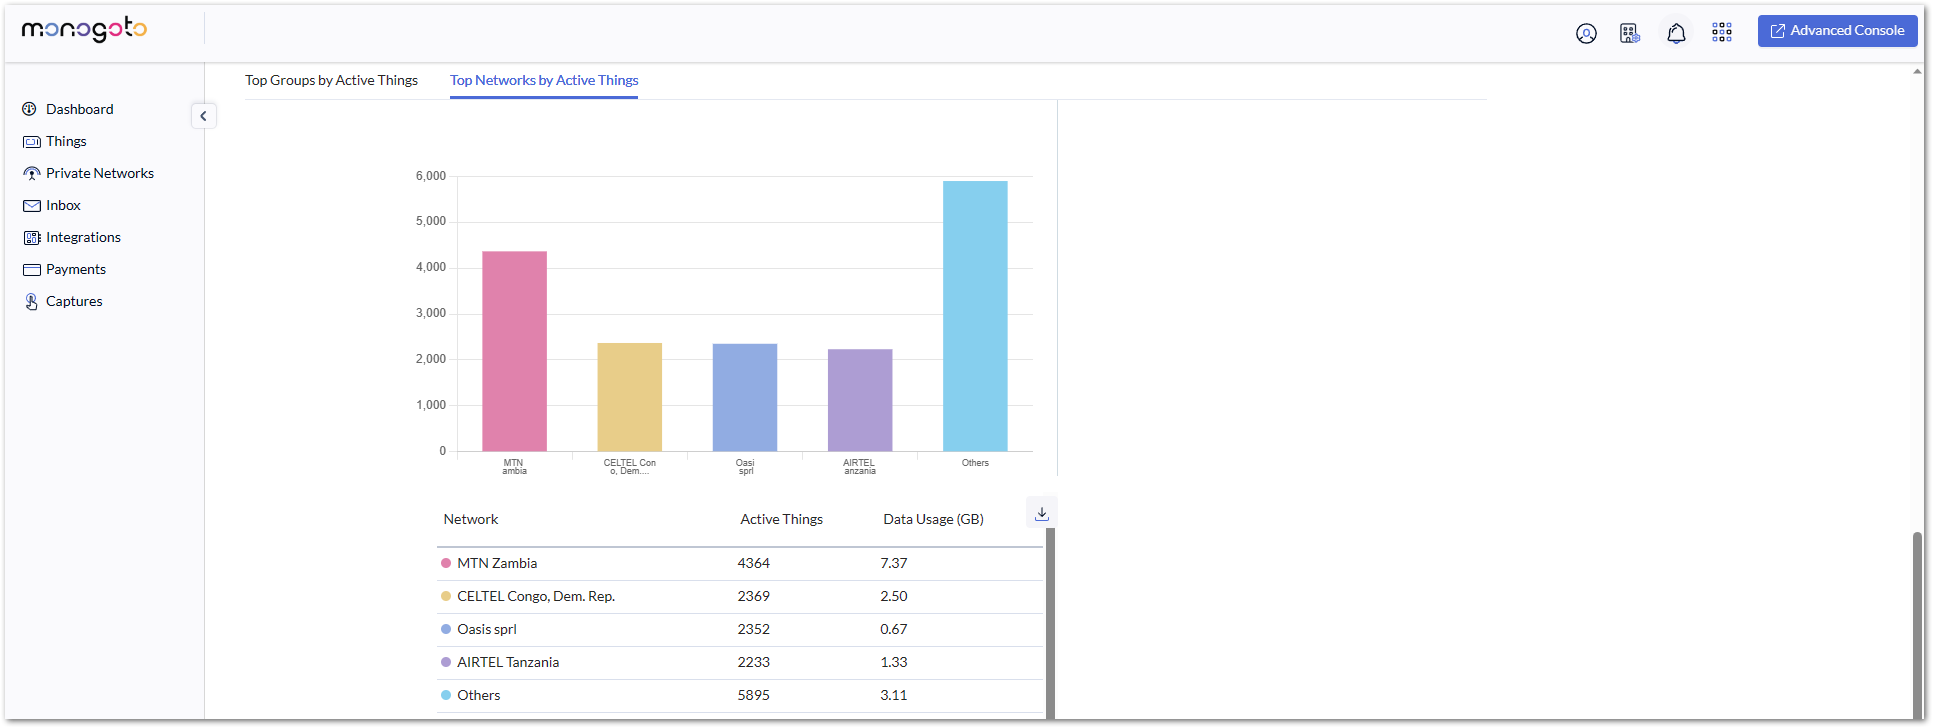The image size is (1933, 728).
Task: Select the CELTEL Congo, Dem. Rep. row name
Action: pyautogui.click(x=536, y=596)
